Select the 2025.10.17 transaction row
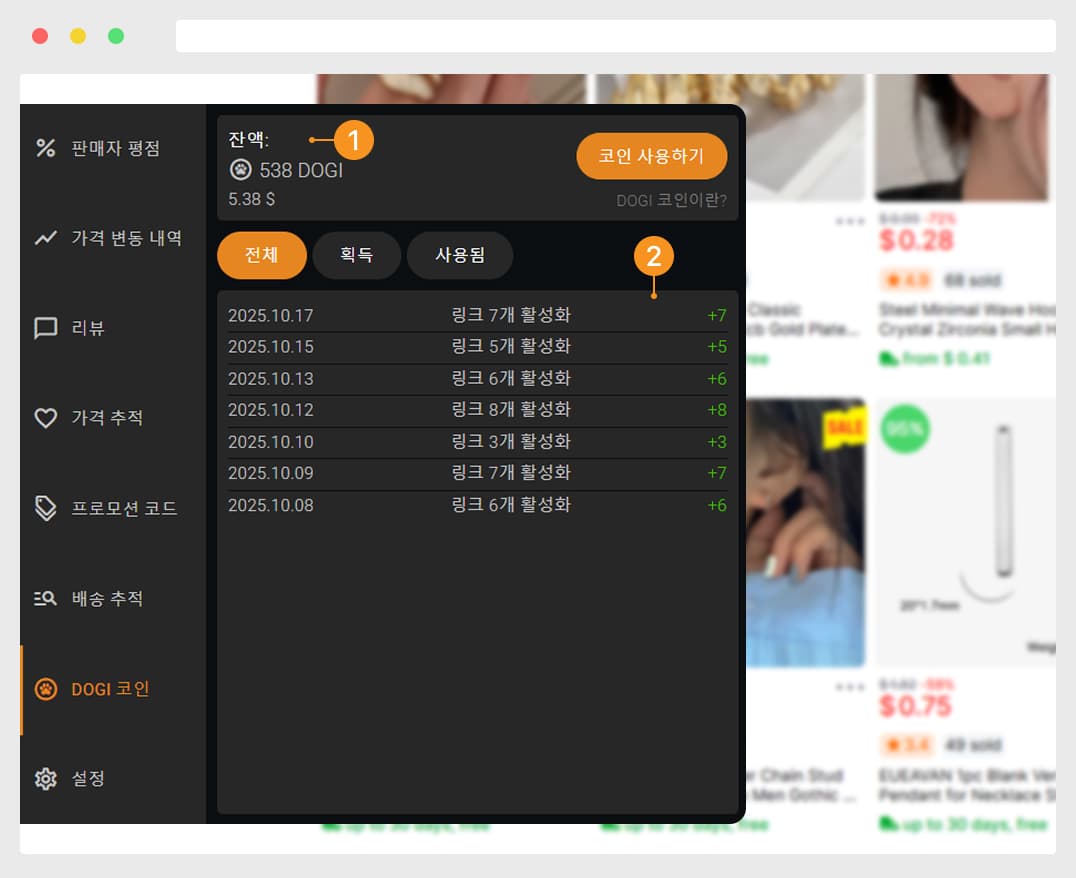 477,316
